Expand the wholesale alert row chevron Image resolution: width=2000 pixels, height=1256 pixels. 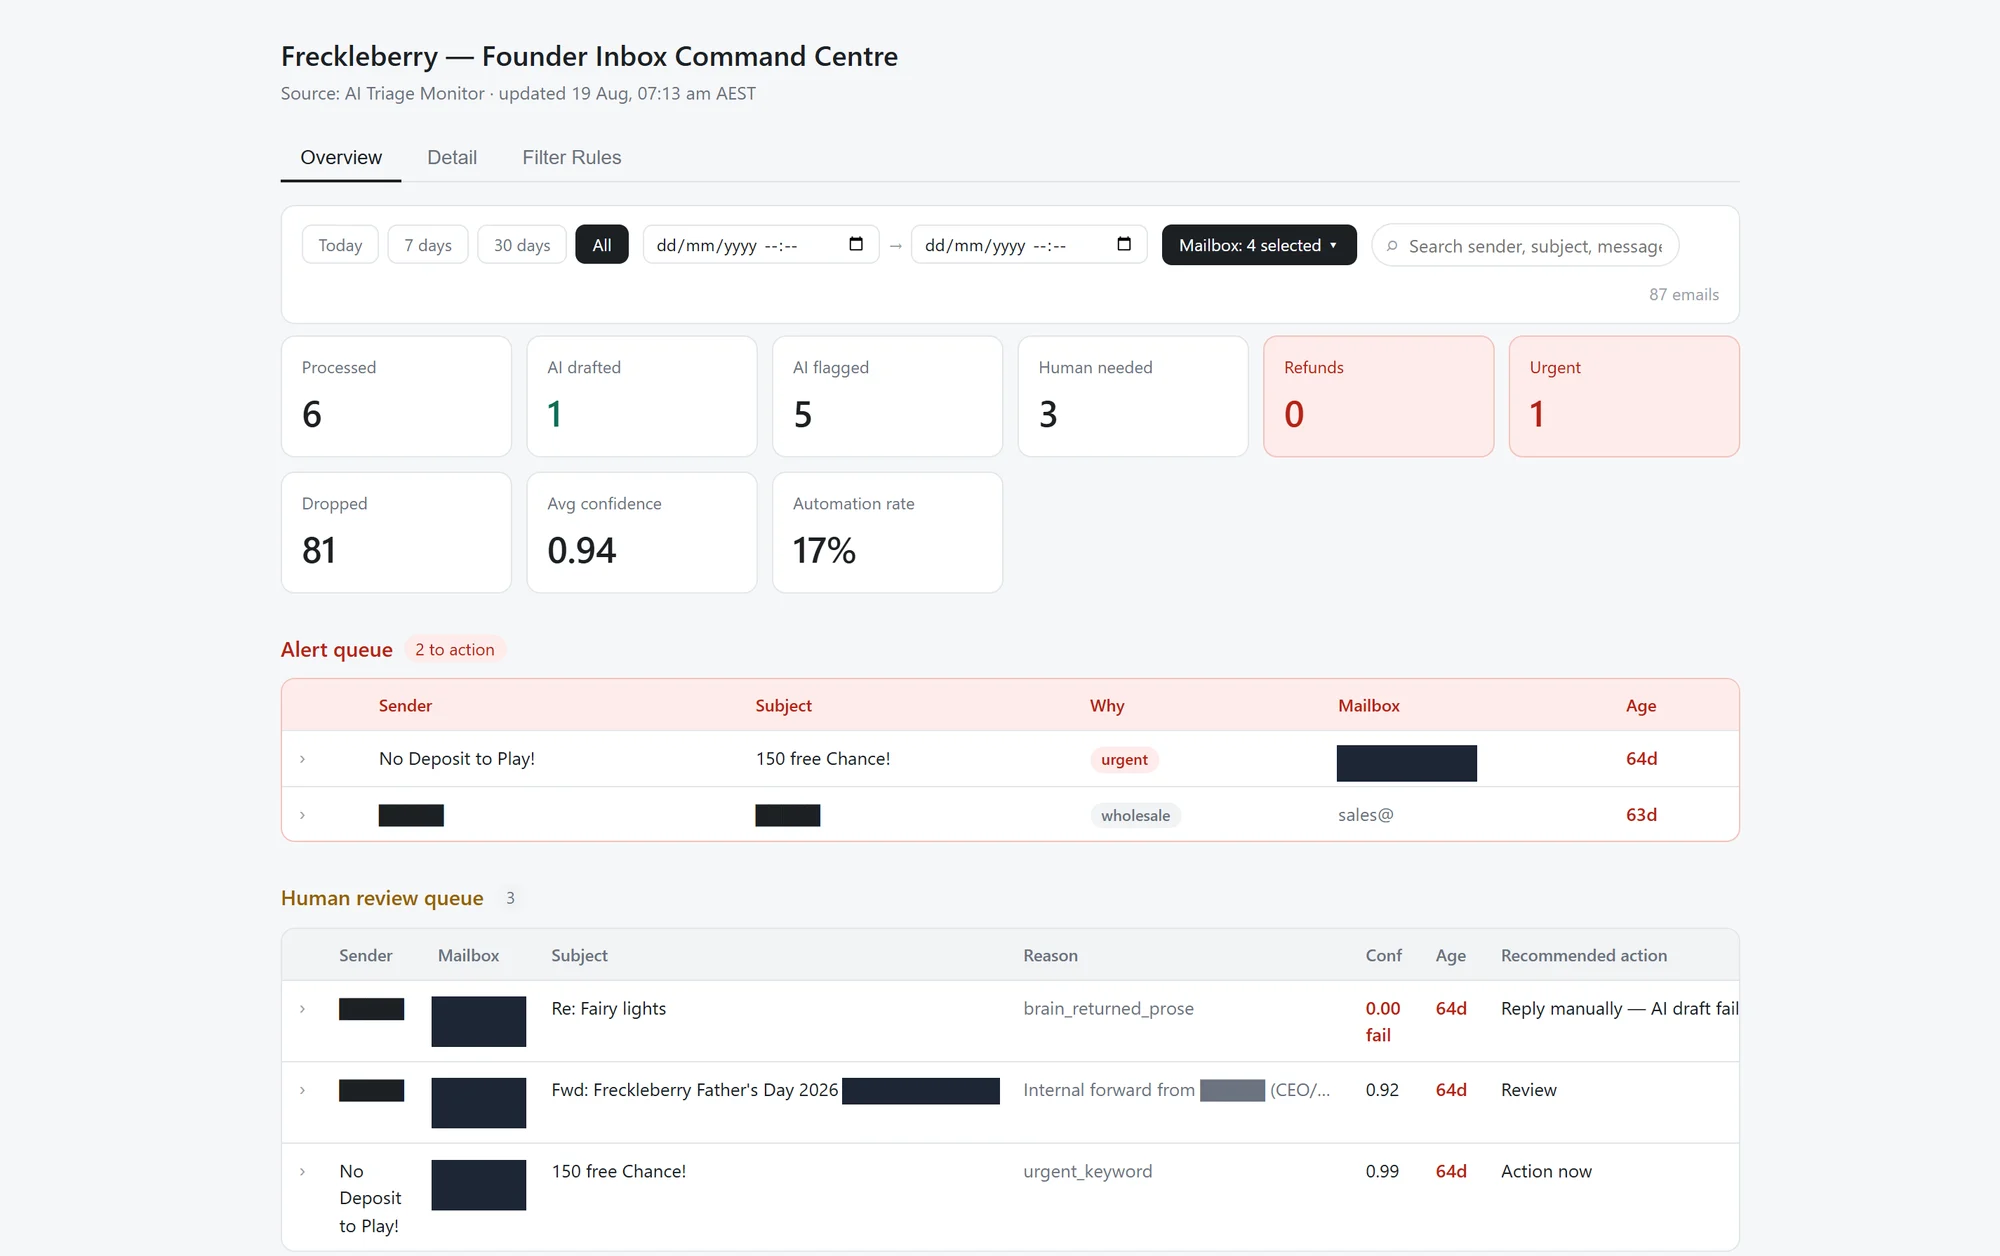click(x=302, y=815)
